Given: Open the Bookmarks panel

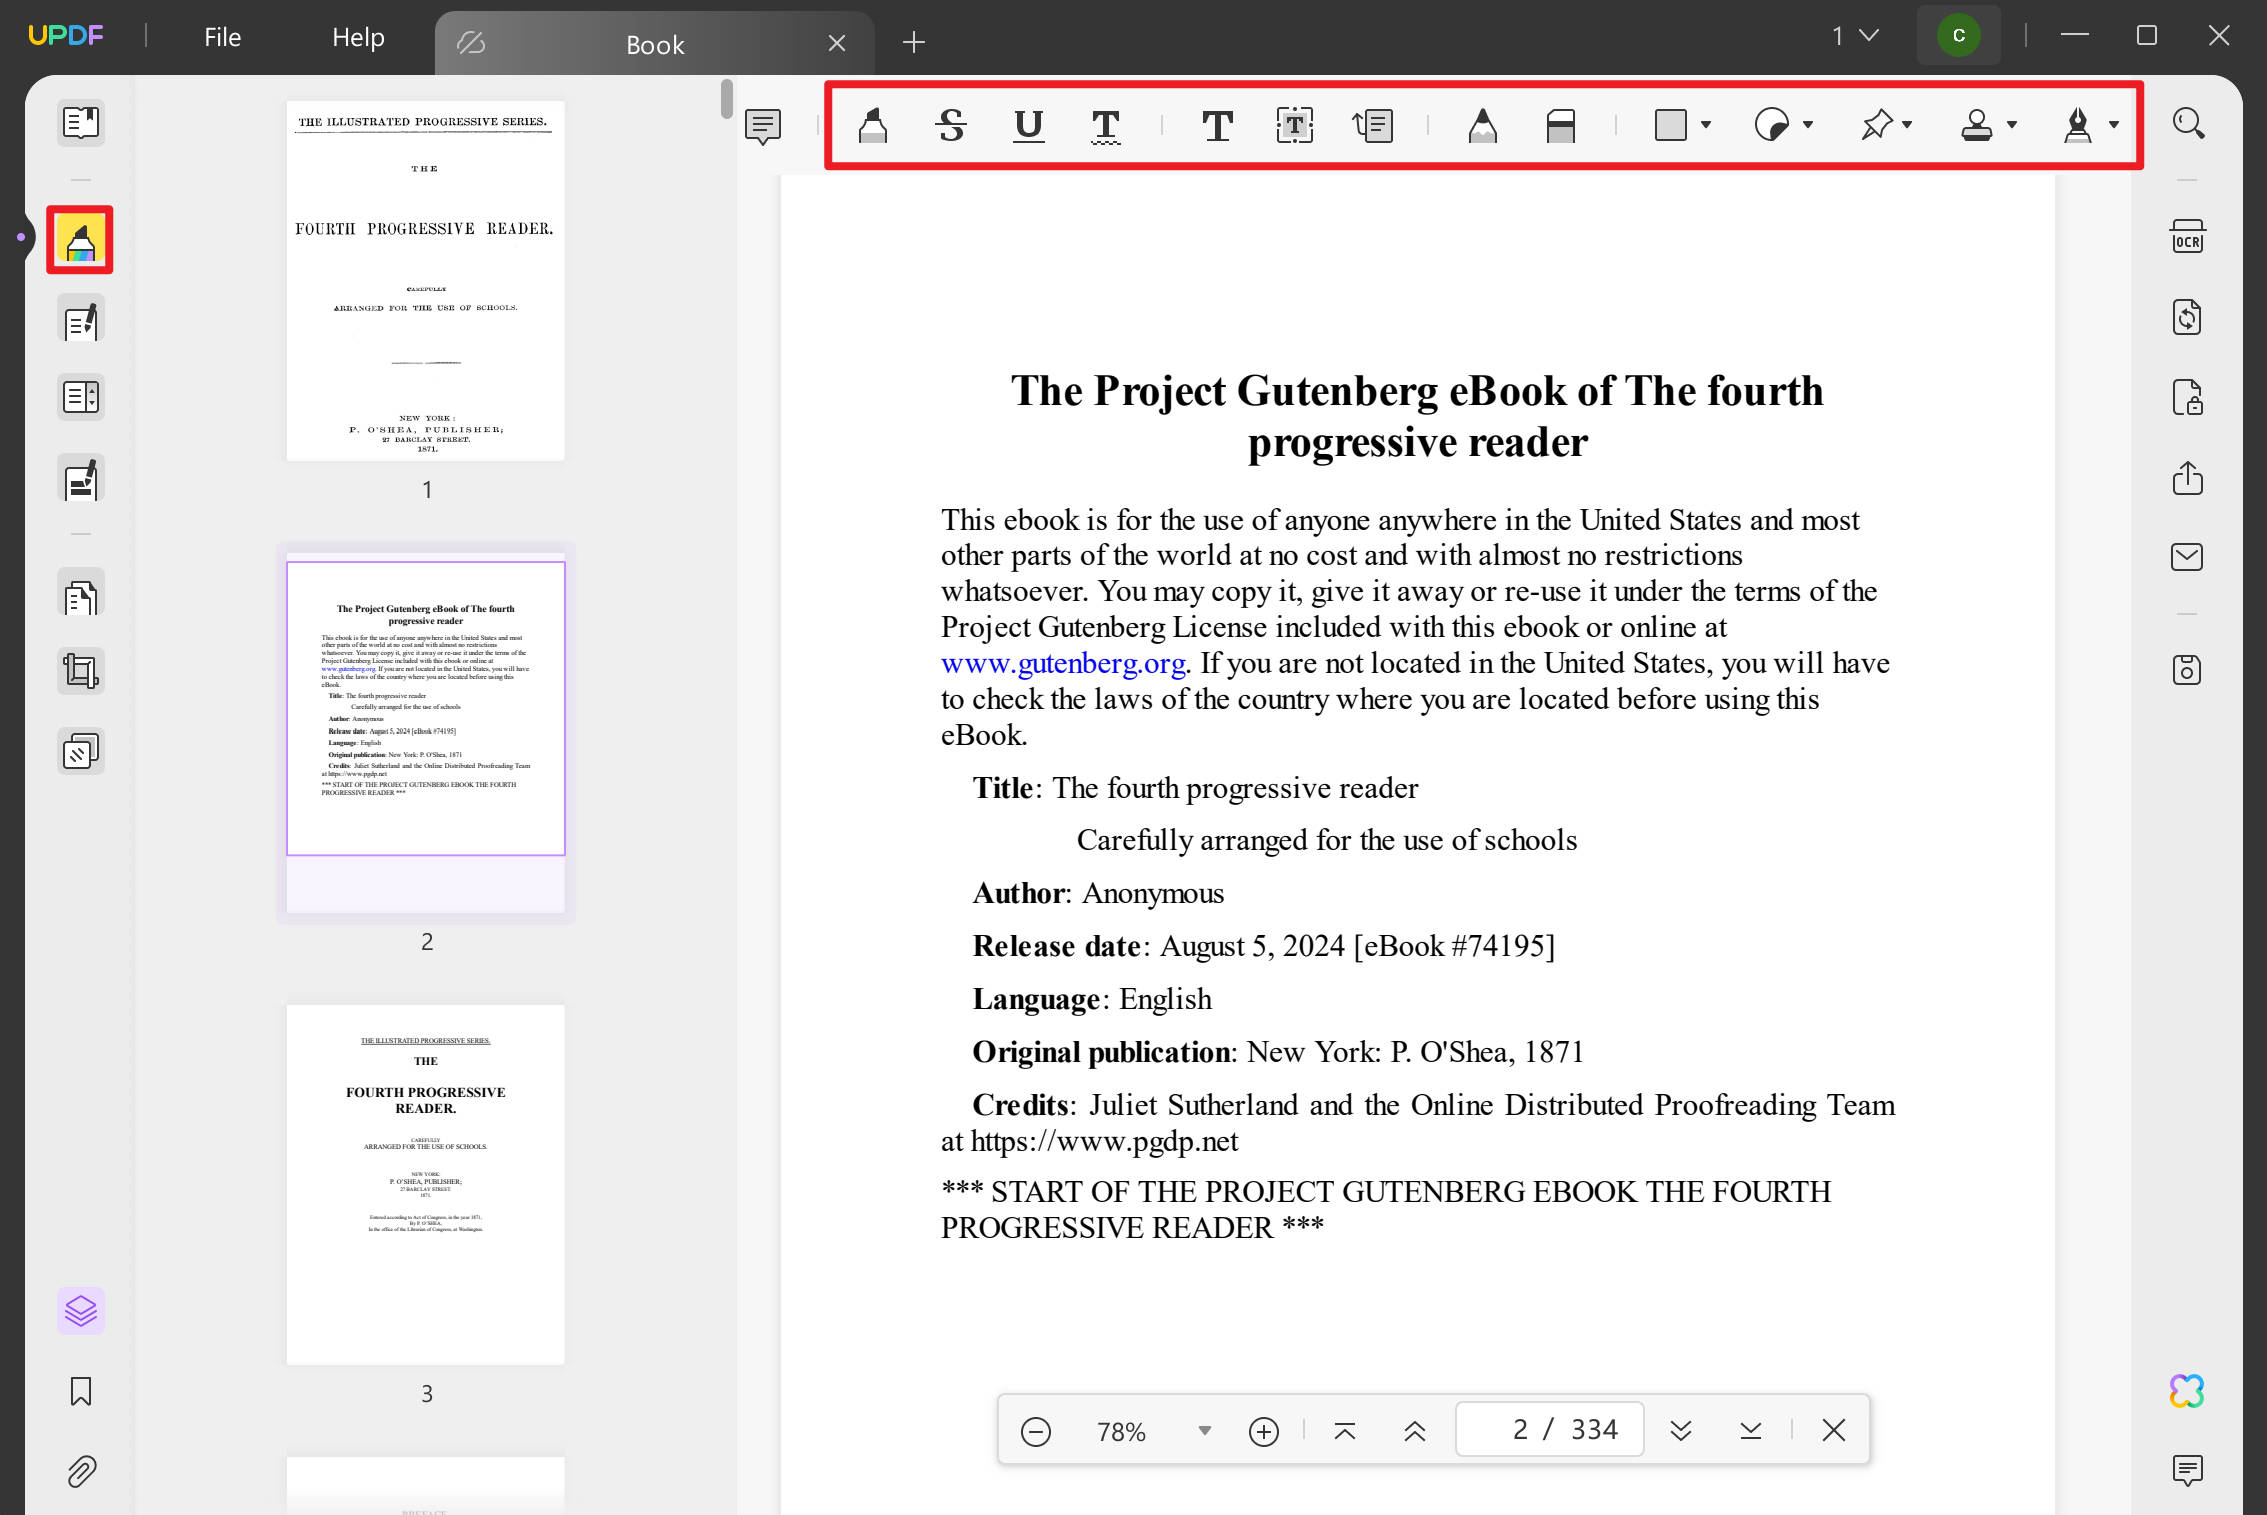Looking at the screenshot, I should (81, 1392).
